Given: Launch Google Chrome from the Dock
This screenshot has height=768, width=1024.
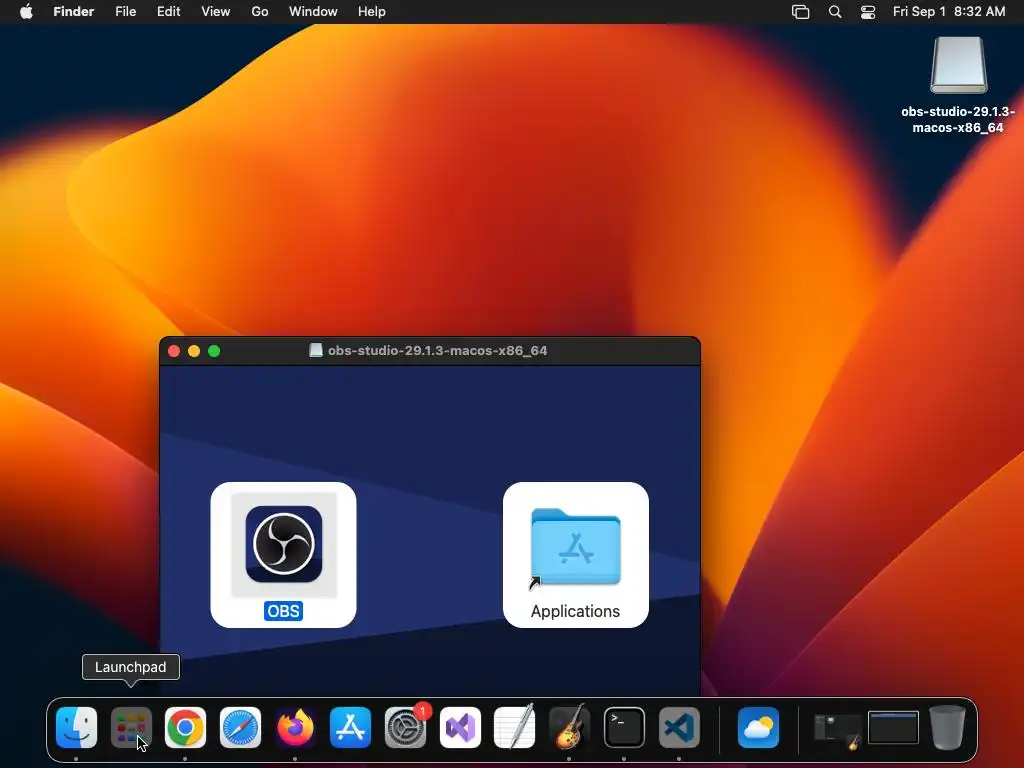Looking at the screenshot, I should pos(185,728).
